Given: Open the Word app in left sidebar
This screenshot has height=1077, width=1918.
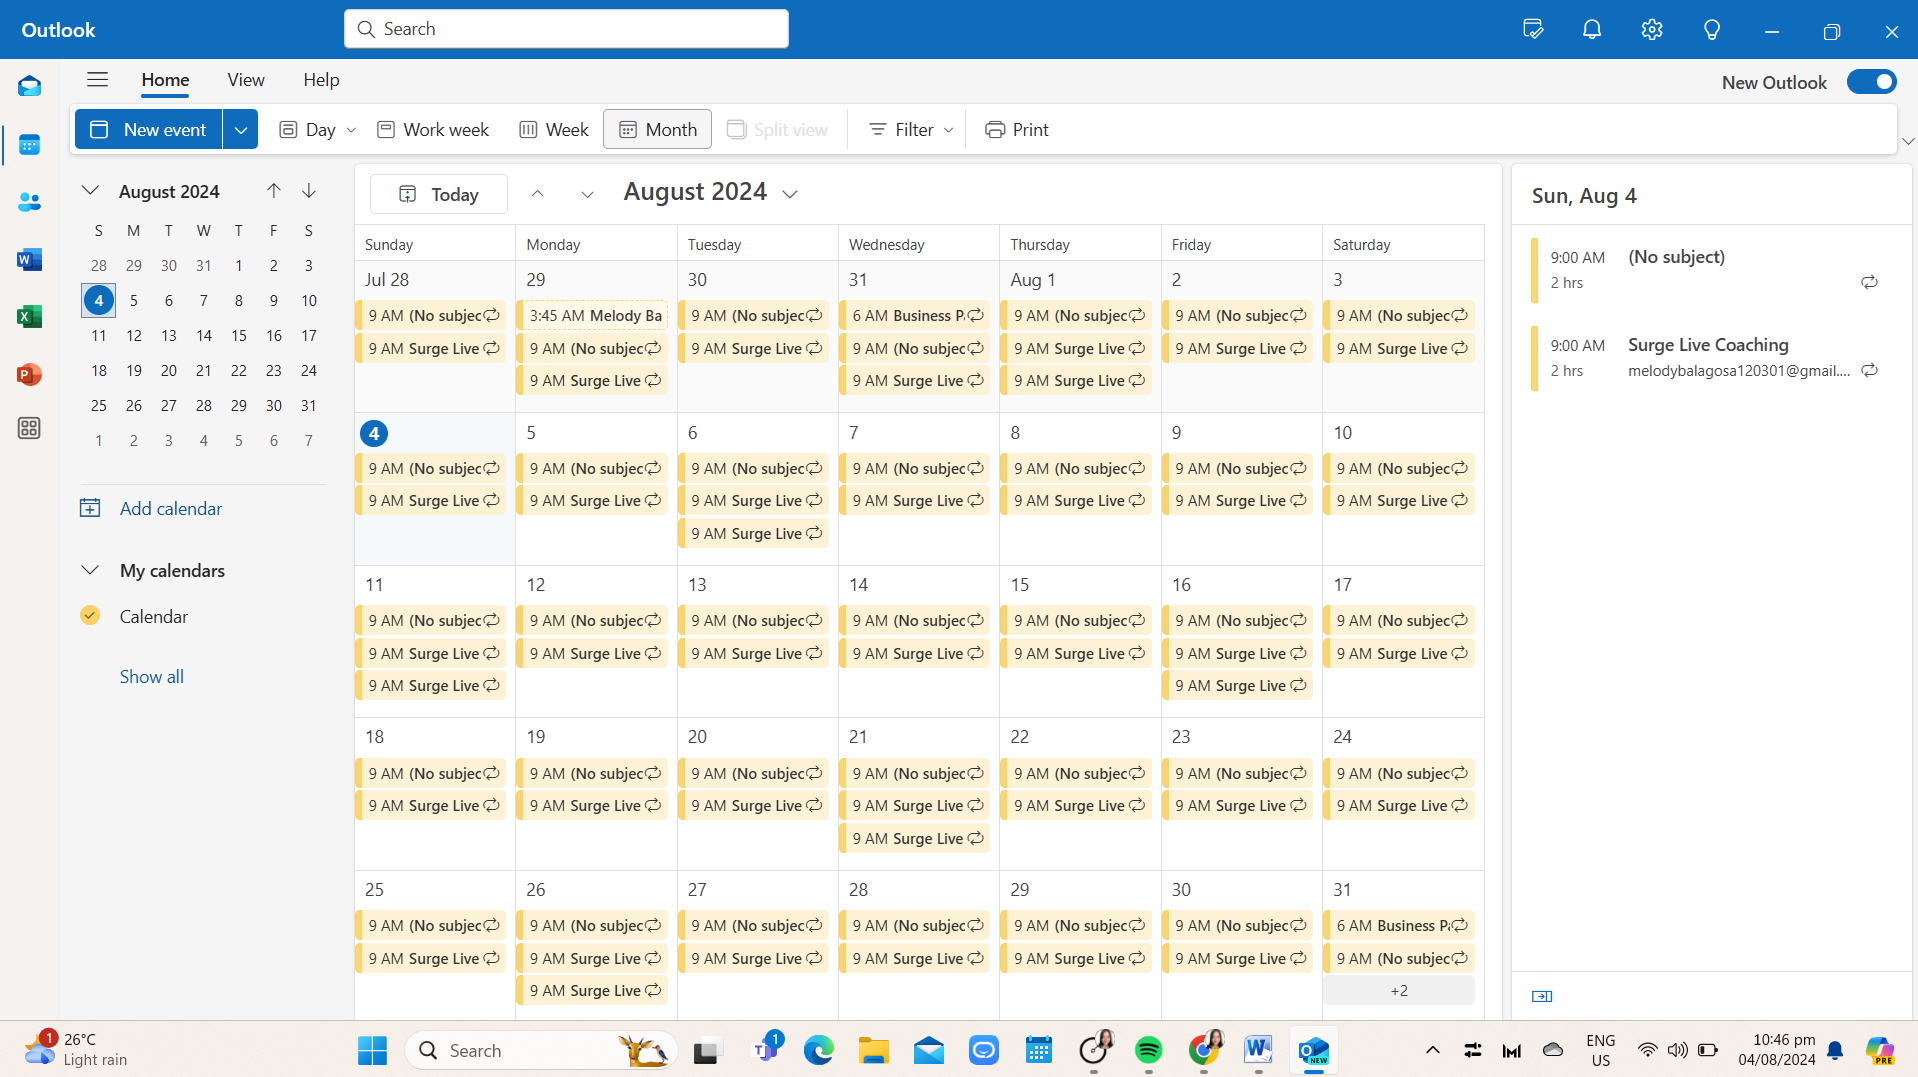Looking at the screenshot, I should 29,260.
